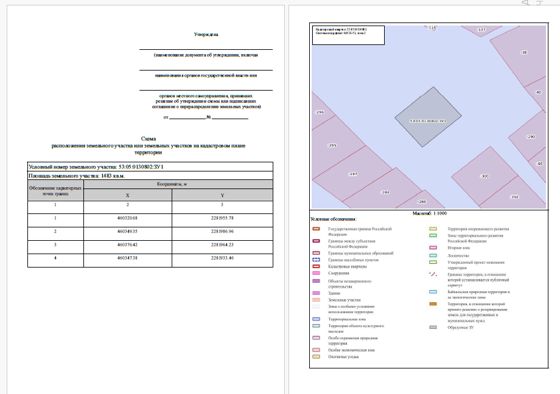The height and width of the screenshot is (394, 560).
Task: Click the dashed blue "Границы населённых пунктов" legend symbol
Action: click(x=316, y=260)
